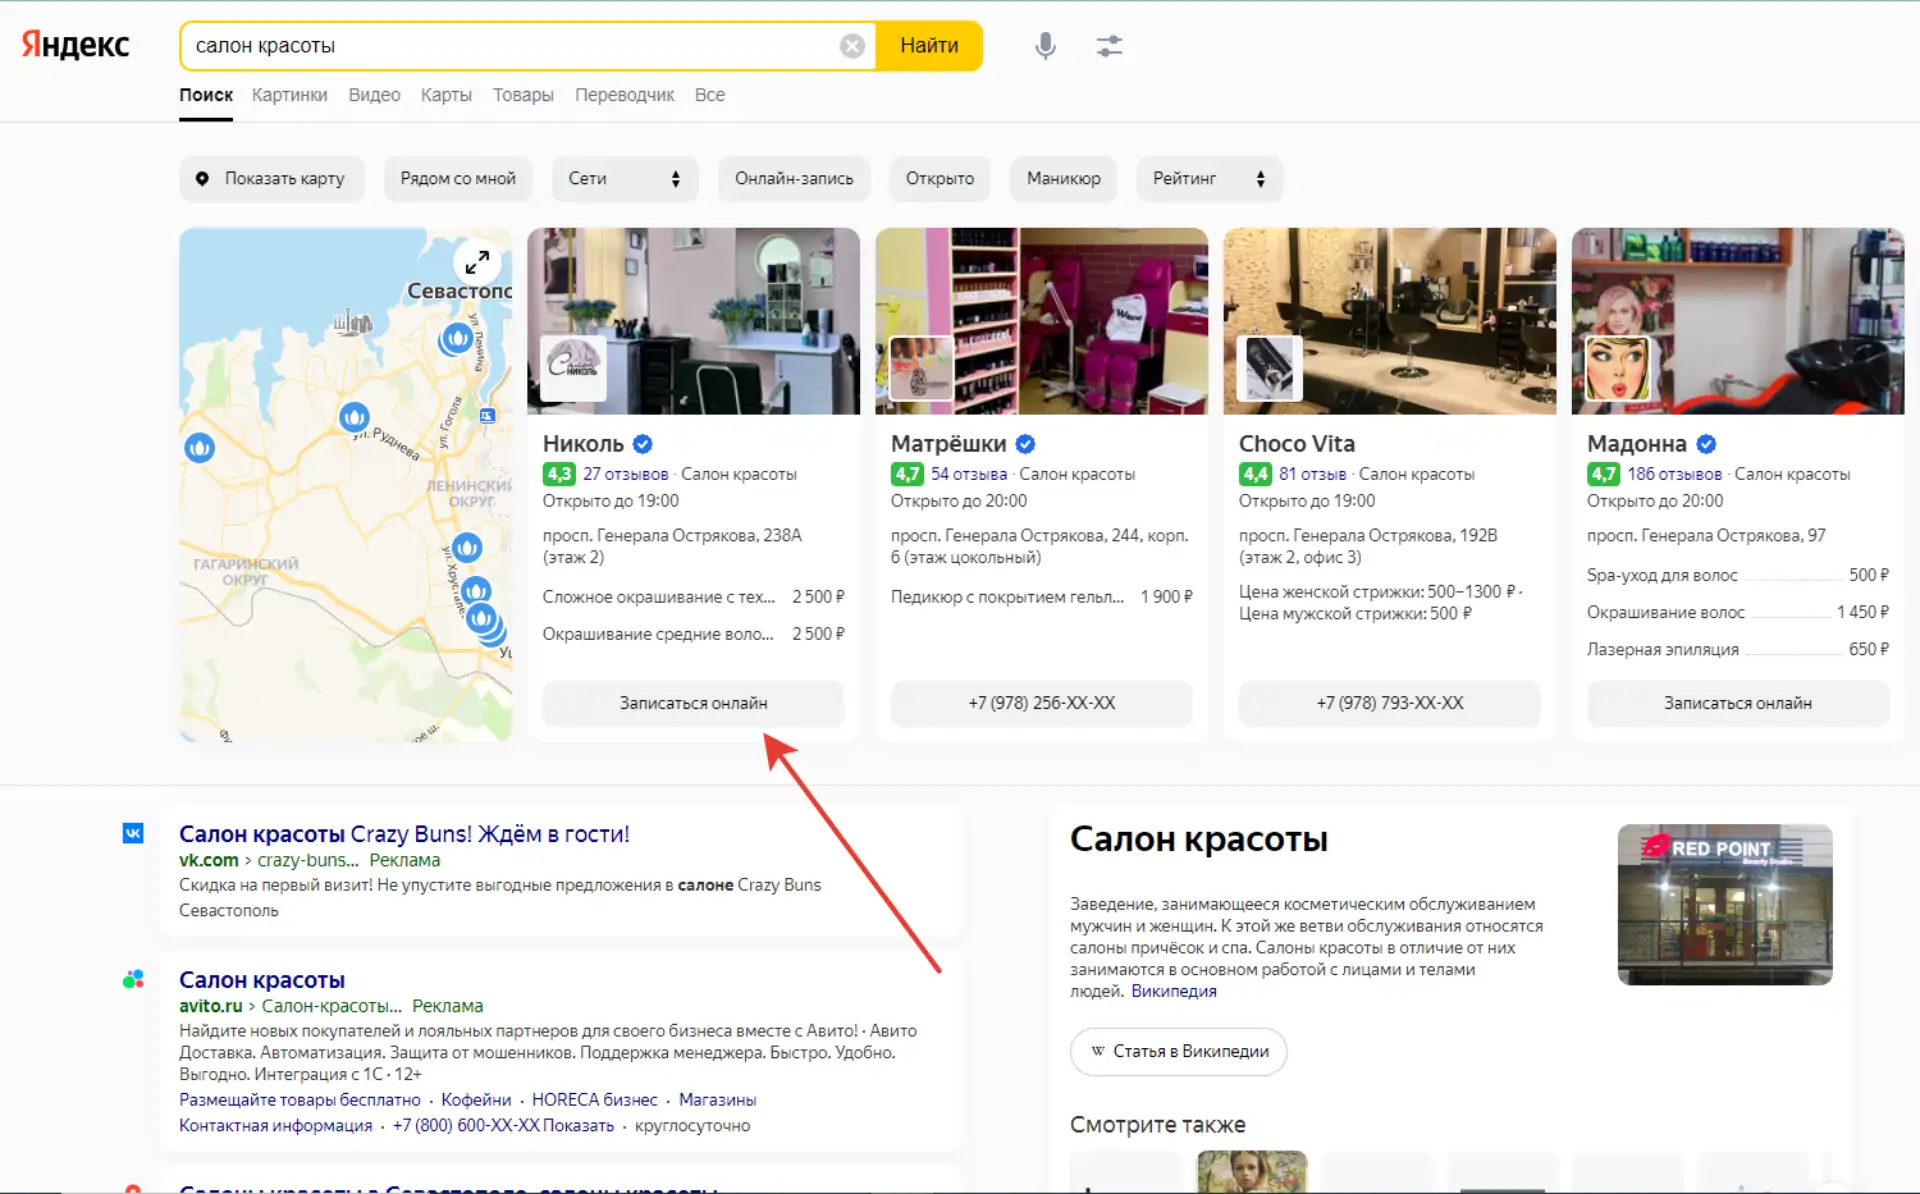
Task: Click Мадонна verified badge icon
Action: (1707, 444)
